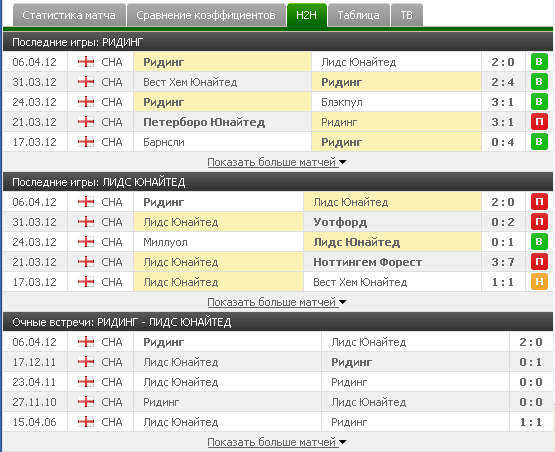The width and height of the screenshot is (555, 452).
Task: Click Блэкпул team name
Action: 342,102
